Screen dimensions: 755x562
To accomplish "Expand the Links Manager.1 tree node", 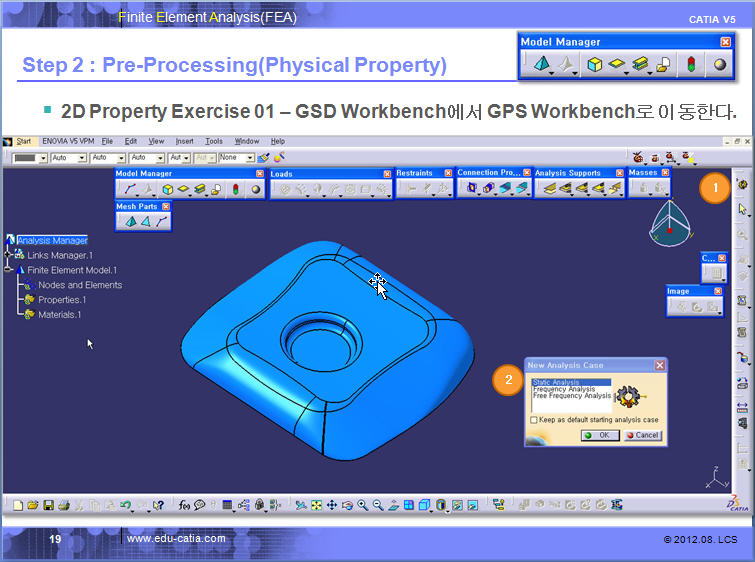I will 7,254.
